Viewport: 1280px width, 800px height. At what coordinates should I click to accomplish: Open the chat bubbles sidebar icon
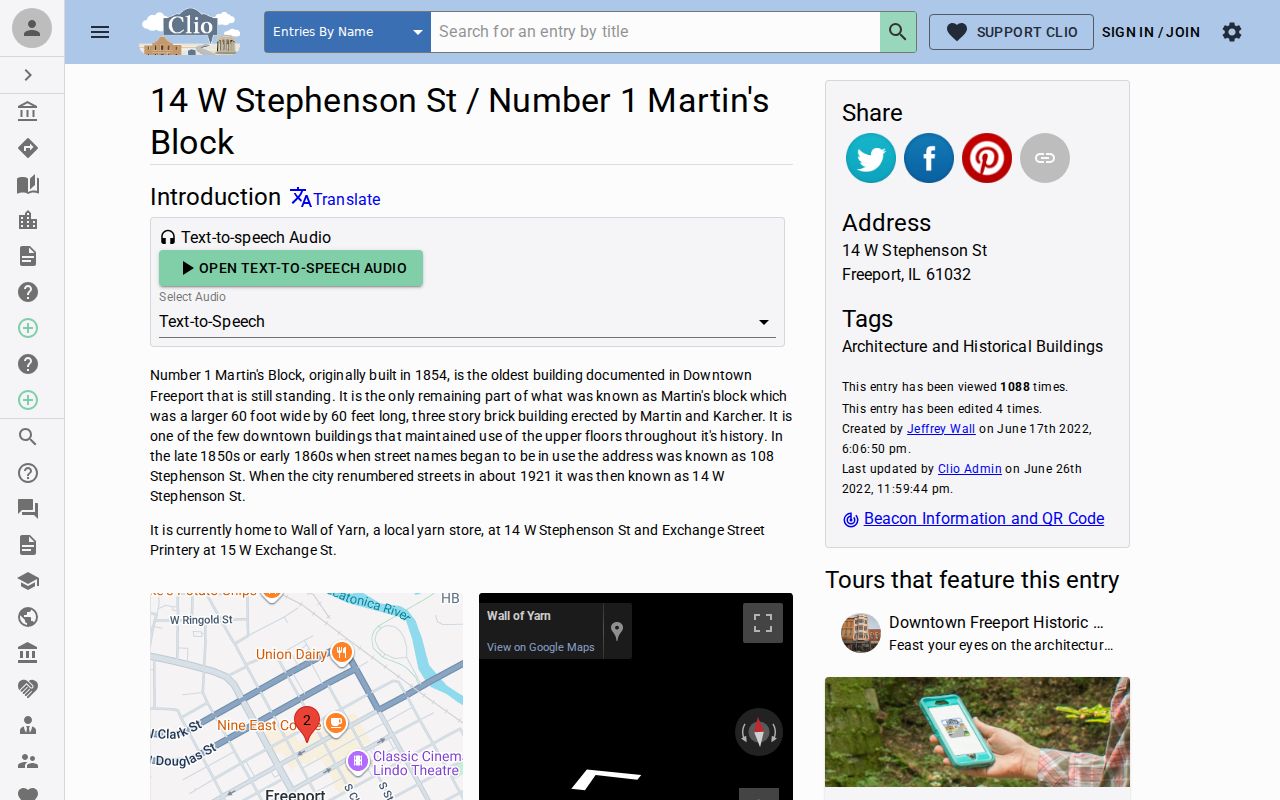pos(28,509)
